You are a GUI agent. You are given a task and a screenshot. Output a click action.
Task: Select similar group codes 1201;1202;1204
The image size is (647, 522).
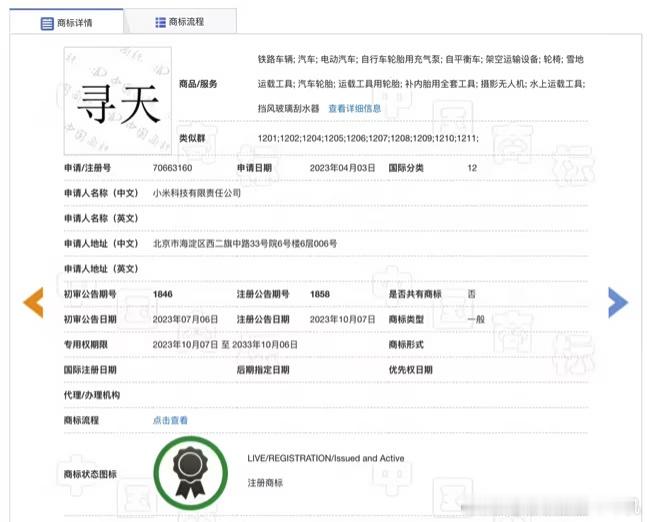click(x=290, y=138)
